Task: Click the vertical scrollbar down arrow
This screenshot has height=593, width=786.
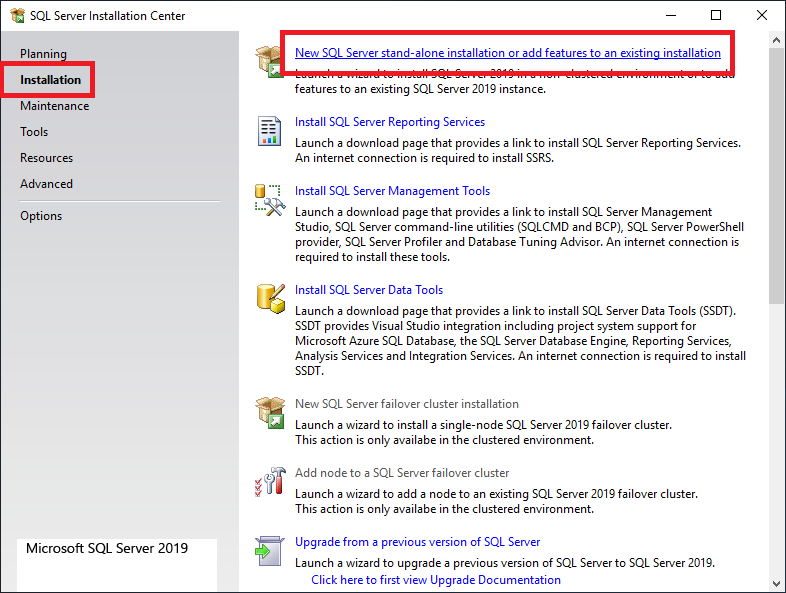Action: coord(777,582)
